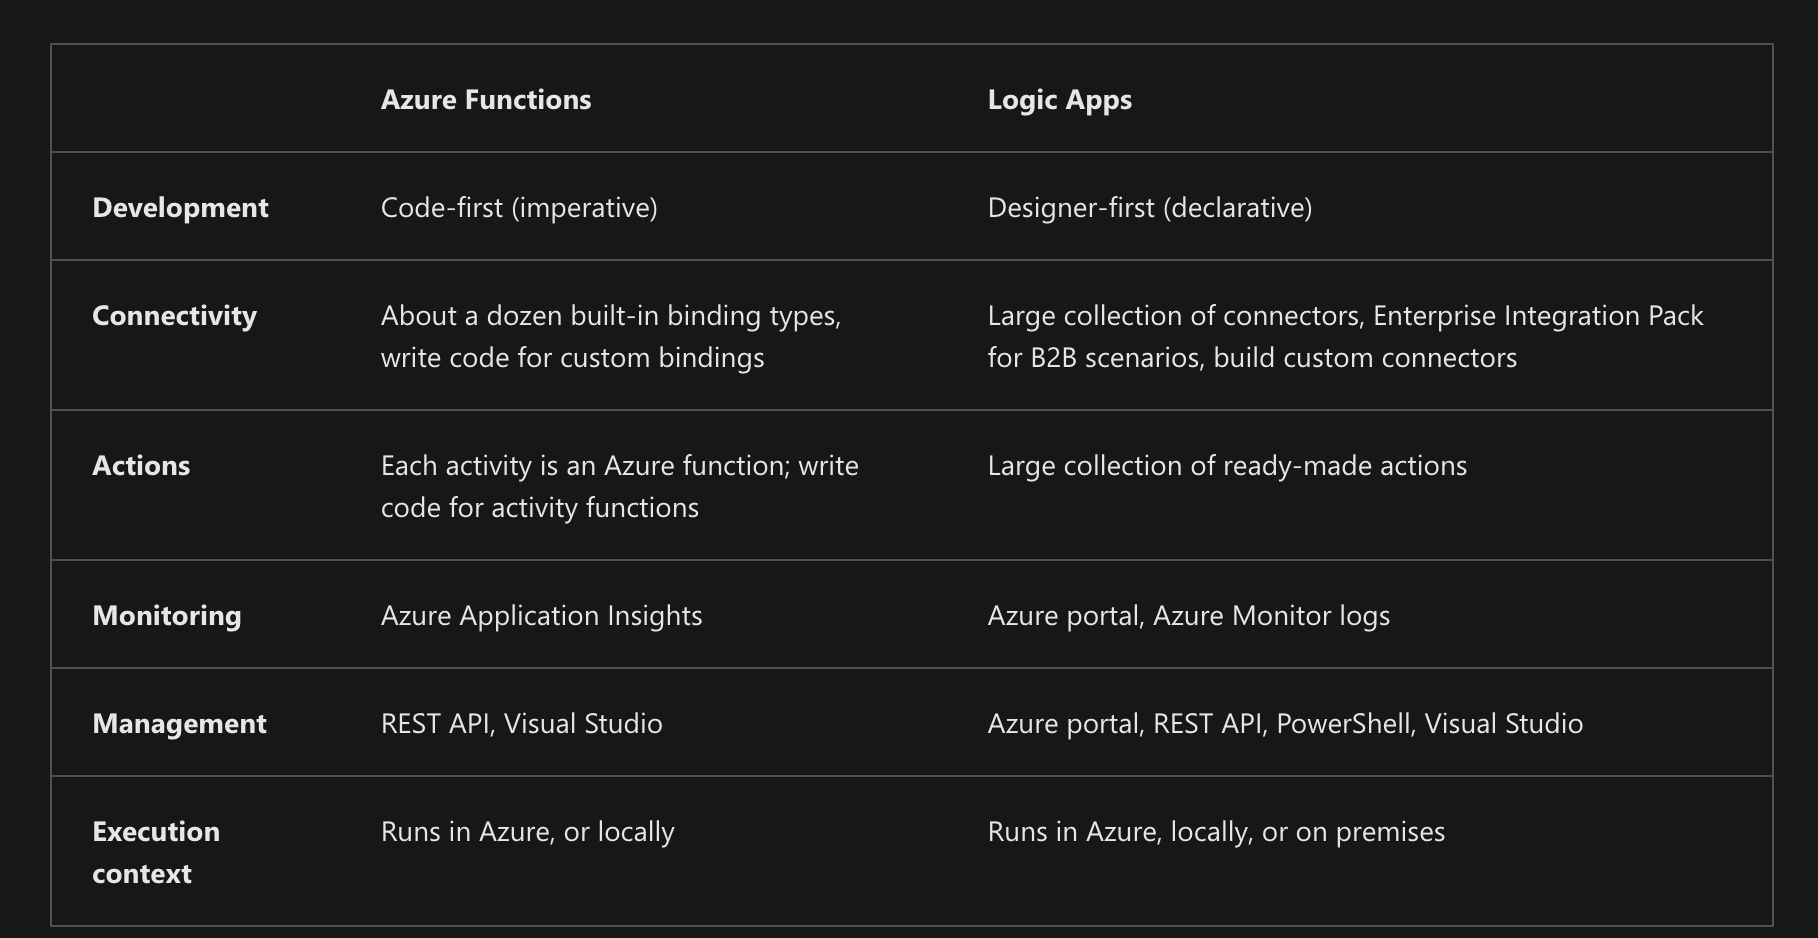Select the "Execution context" row label

[x=156, y=852]
